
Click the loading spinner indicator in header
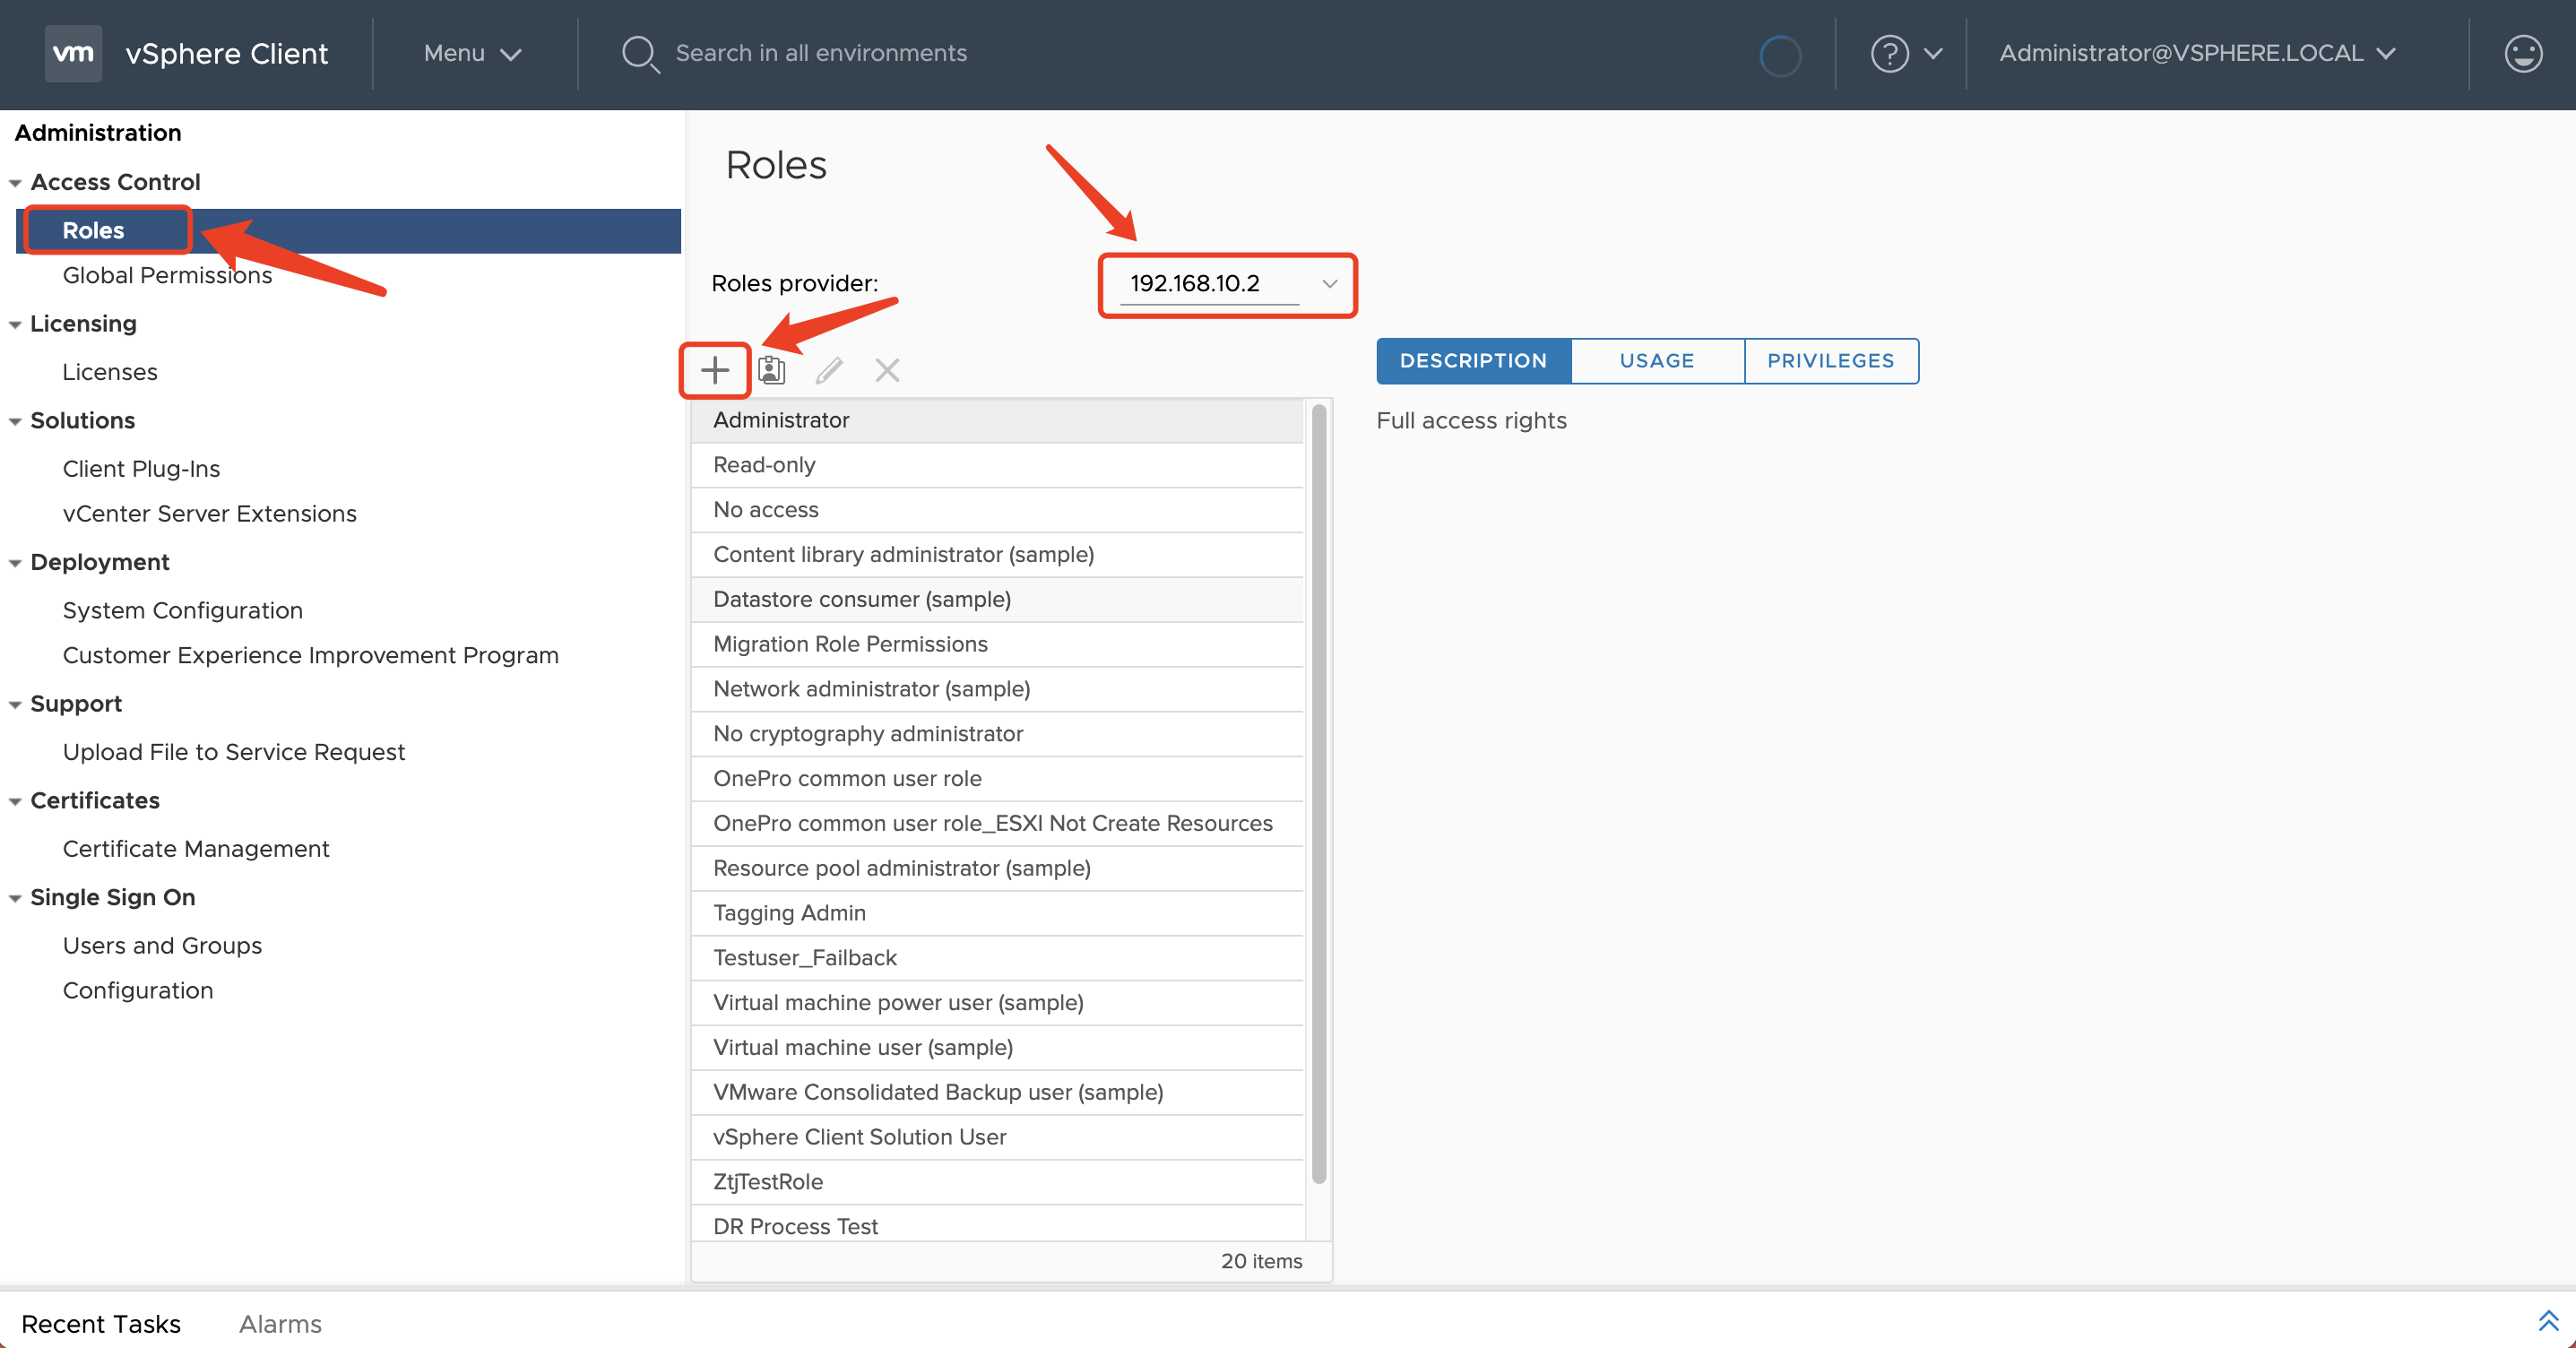click(x=1780, y=55)
